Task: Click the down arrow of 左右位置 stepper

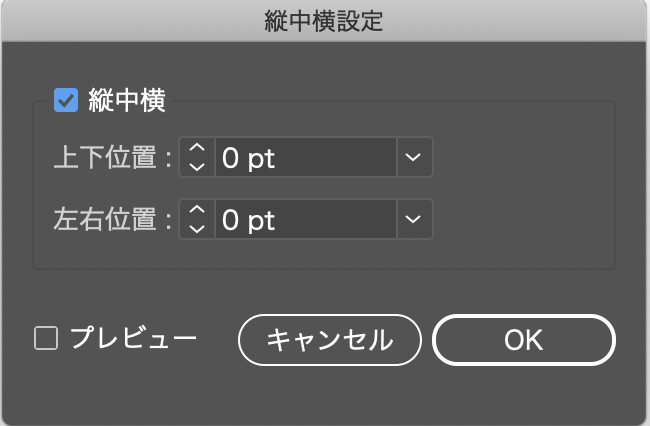Action: pyautogui.click(x=197, y=229)
